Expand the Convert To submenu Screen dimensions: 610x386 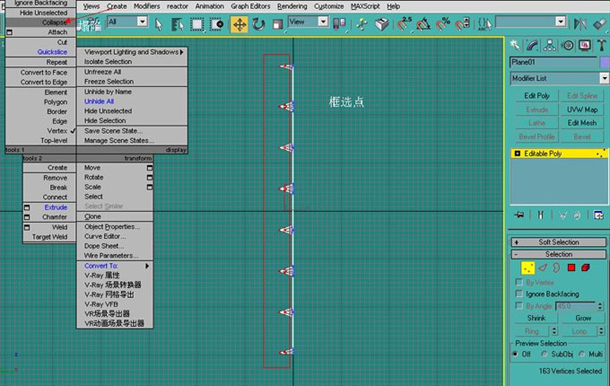(115, 266)
